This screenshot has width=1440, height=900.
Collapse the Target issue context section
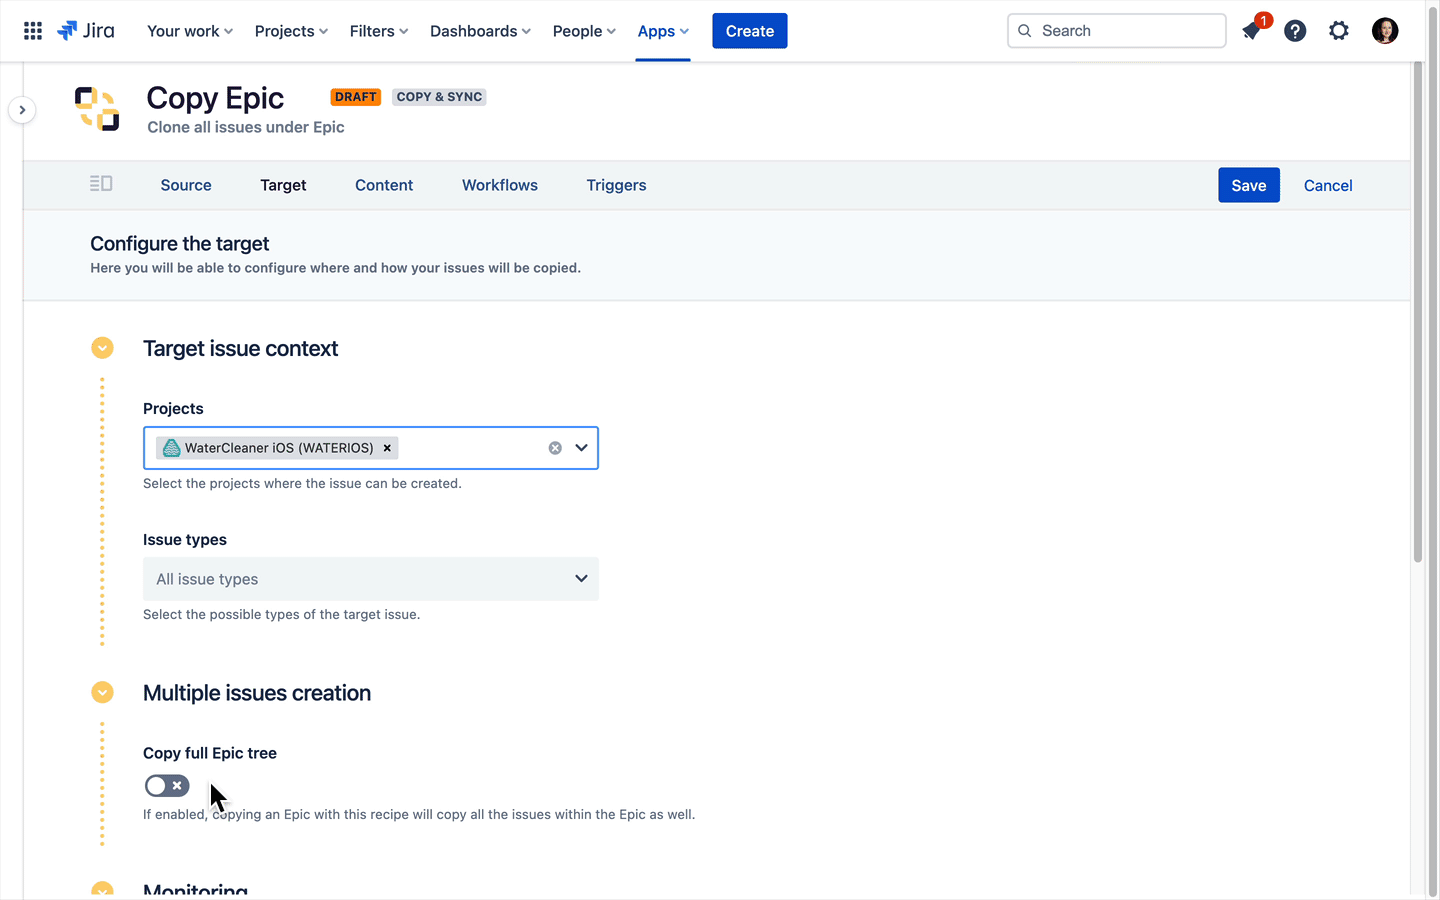pyautogui.click(x=102, y=347)
